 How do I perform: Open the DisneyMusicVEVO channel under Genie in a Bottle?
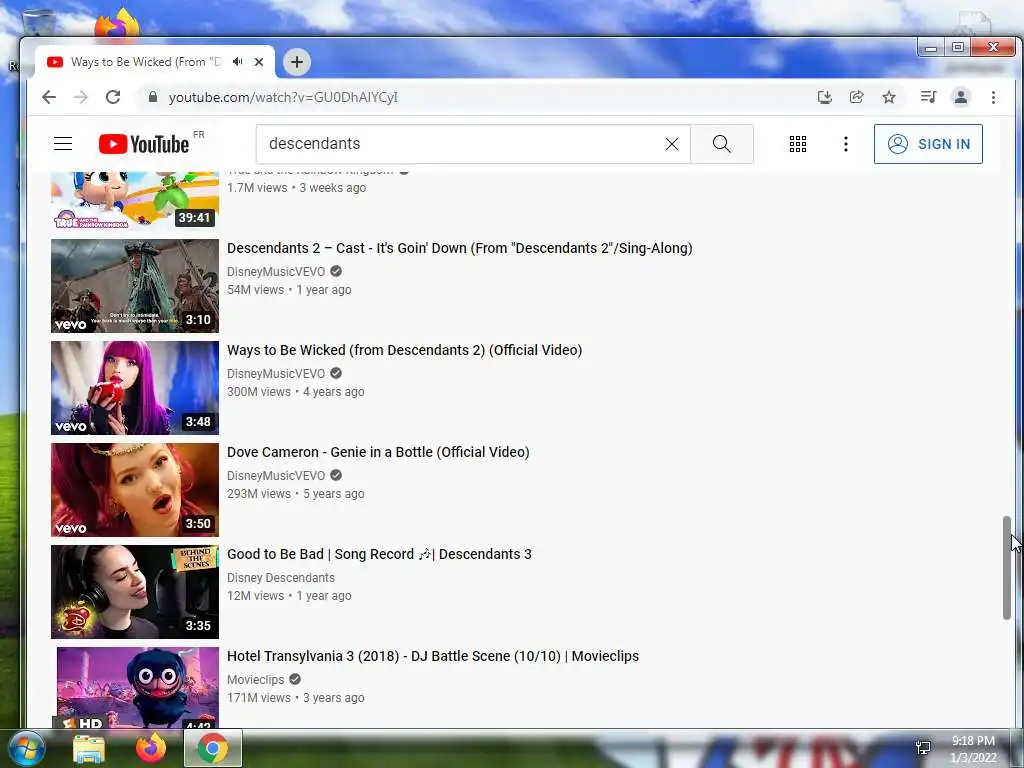tap(276, 475)
